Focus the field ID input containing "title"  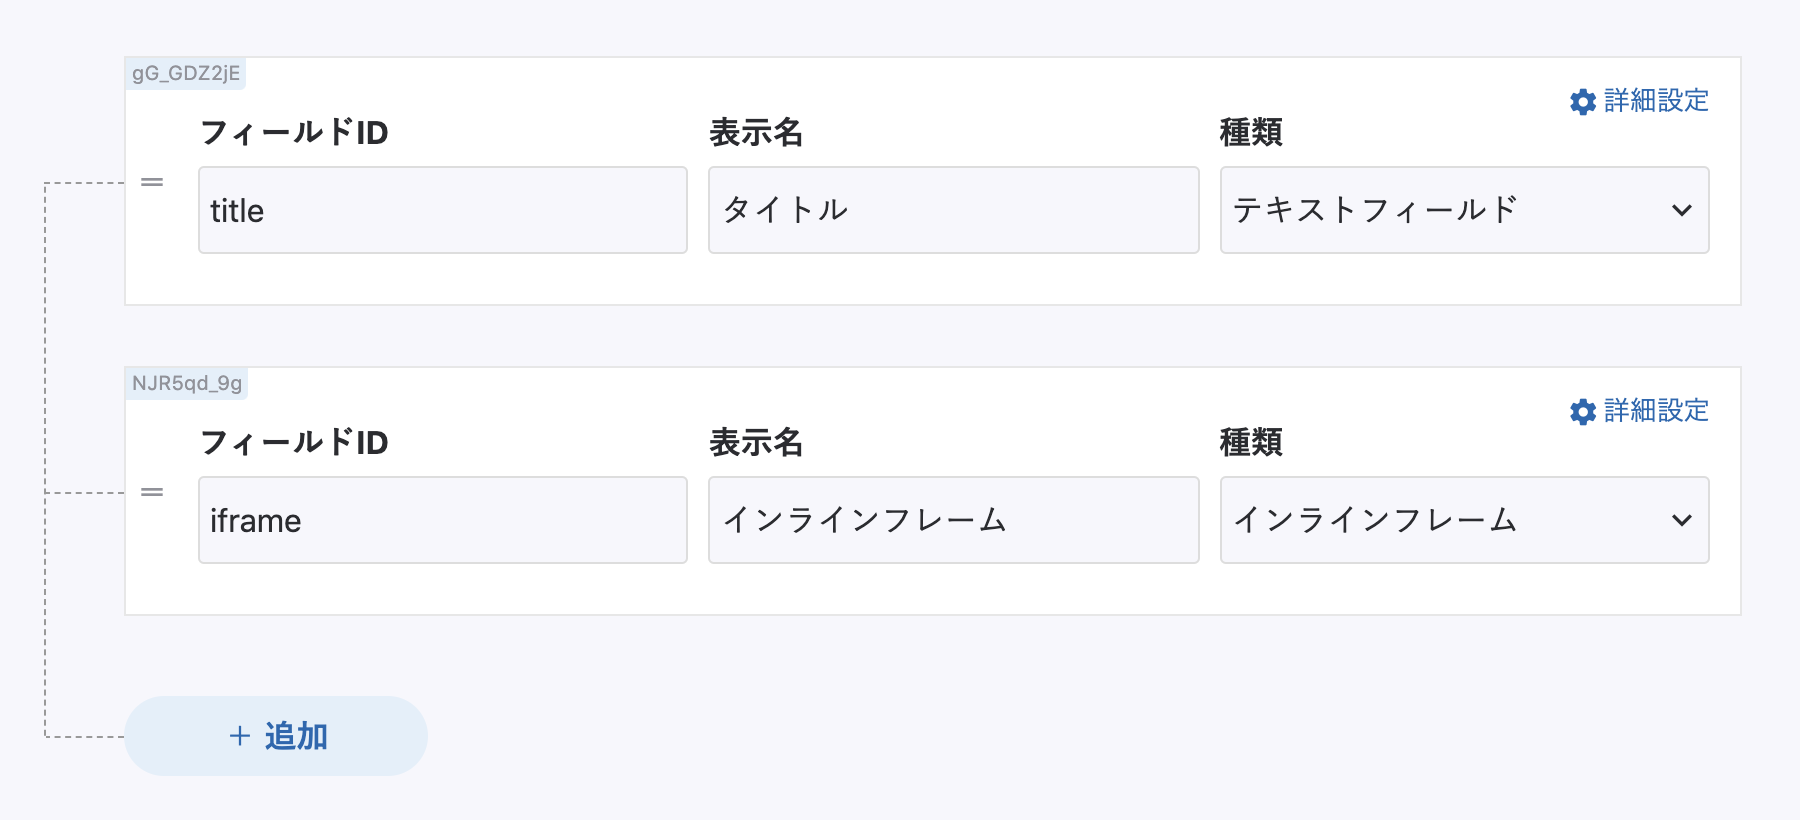(442, 210)
